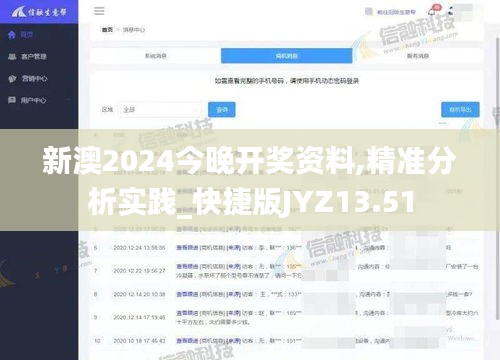This screenshot has width=500, height=360.
Task: Expand the 用户中心 menu arrow
Action: 68,100
